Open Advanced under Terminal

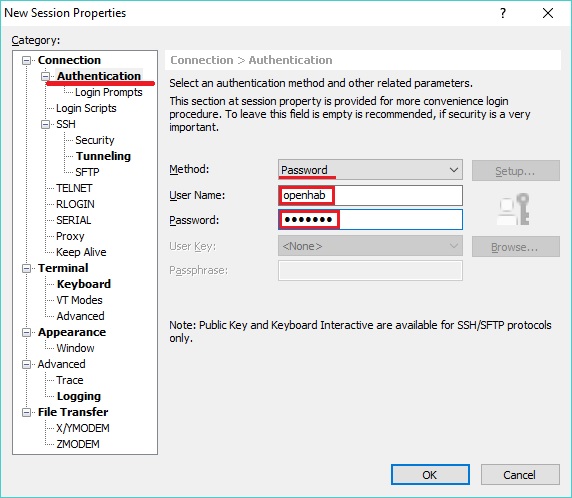(x=80, y=316)
